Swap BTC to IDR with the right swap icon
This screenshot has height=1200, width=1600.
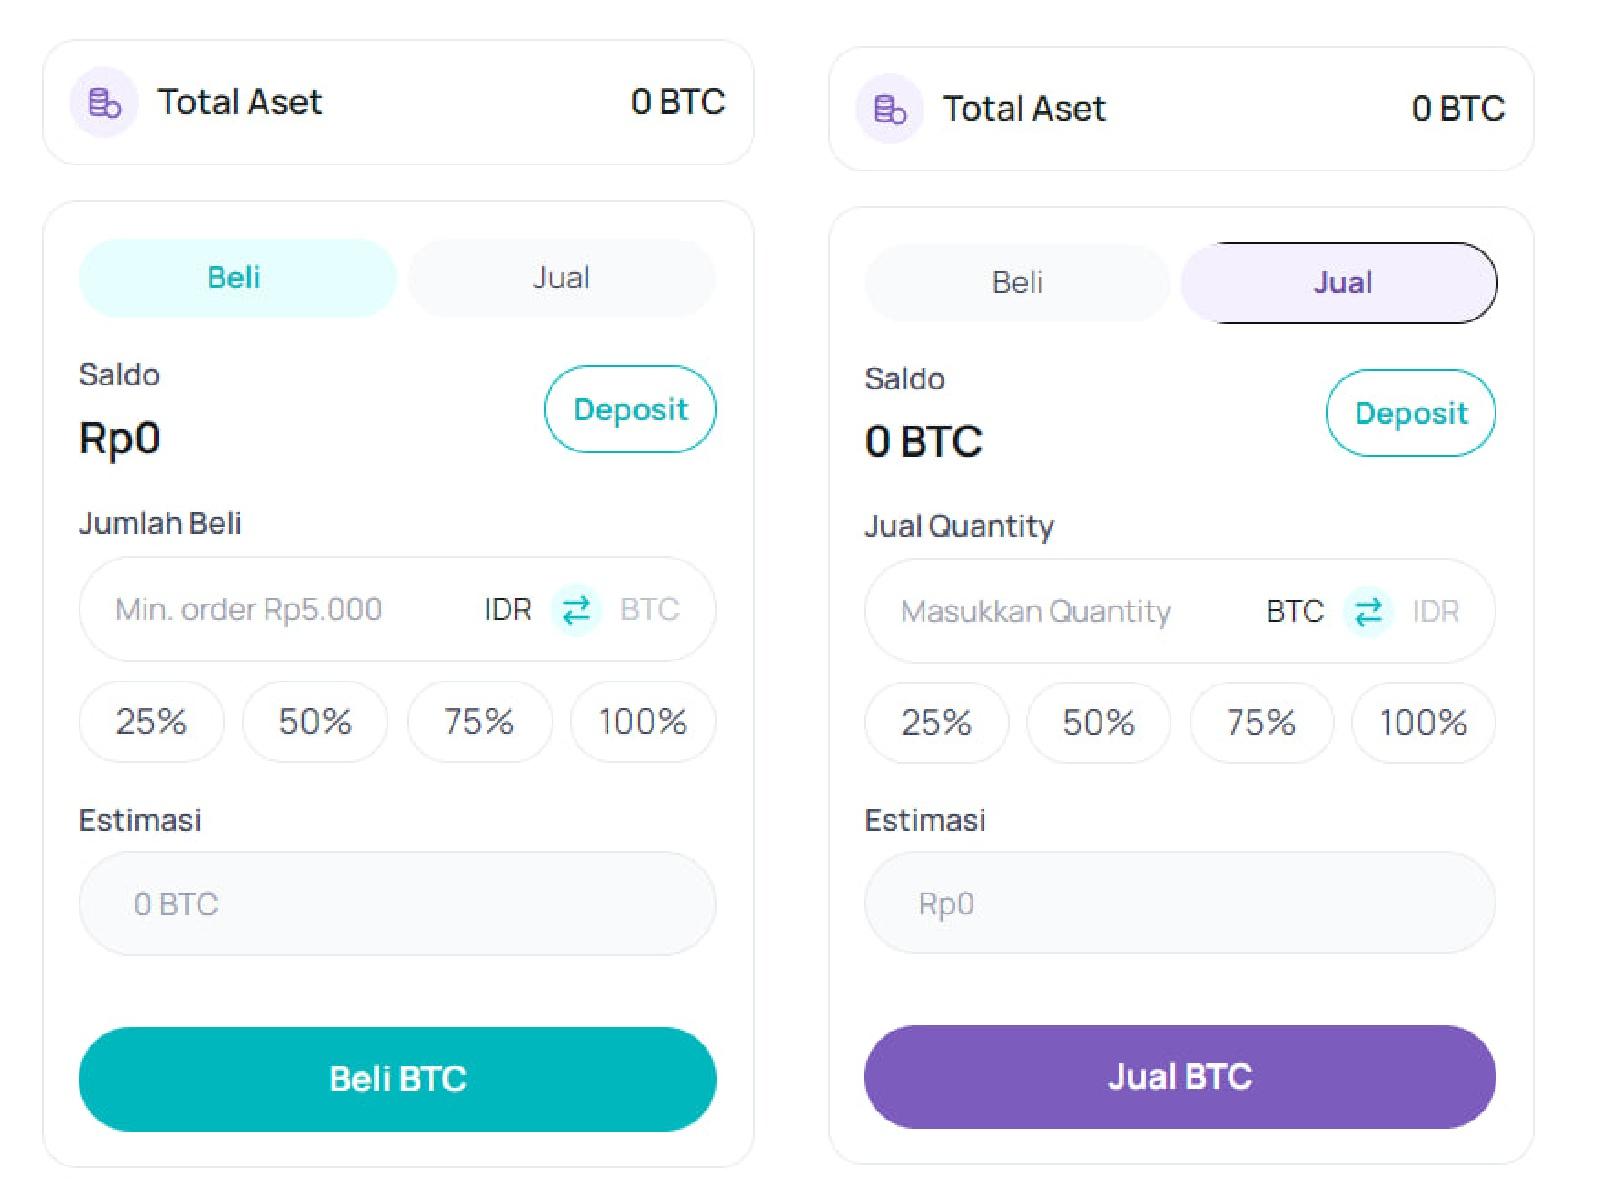[x=1368, y=611]
